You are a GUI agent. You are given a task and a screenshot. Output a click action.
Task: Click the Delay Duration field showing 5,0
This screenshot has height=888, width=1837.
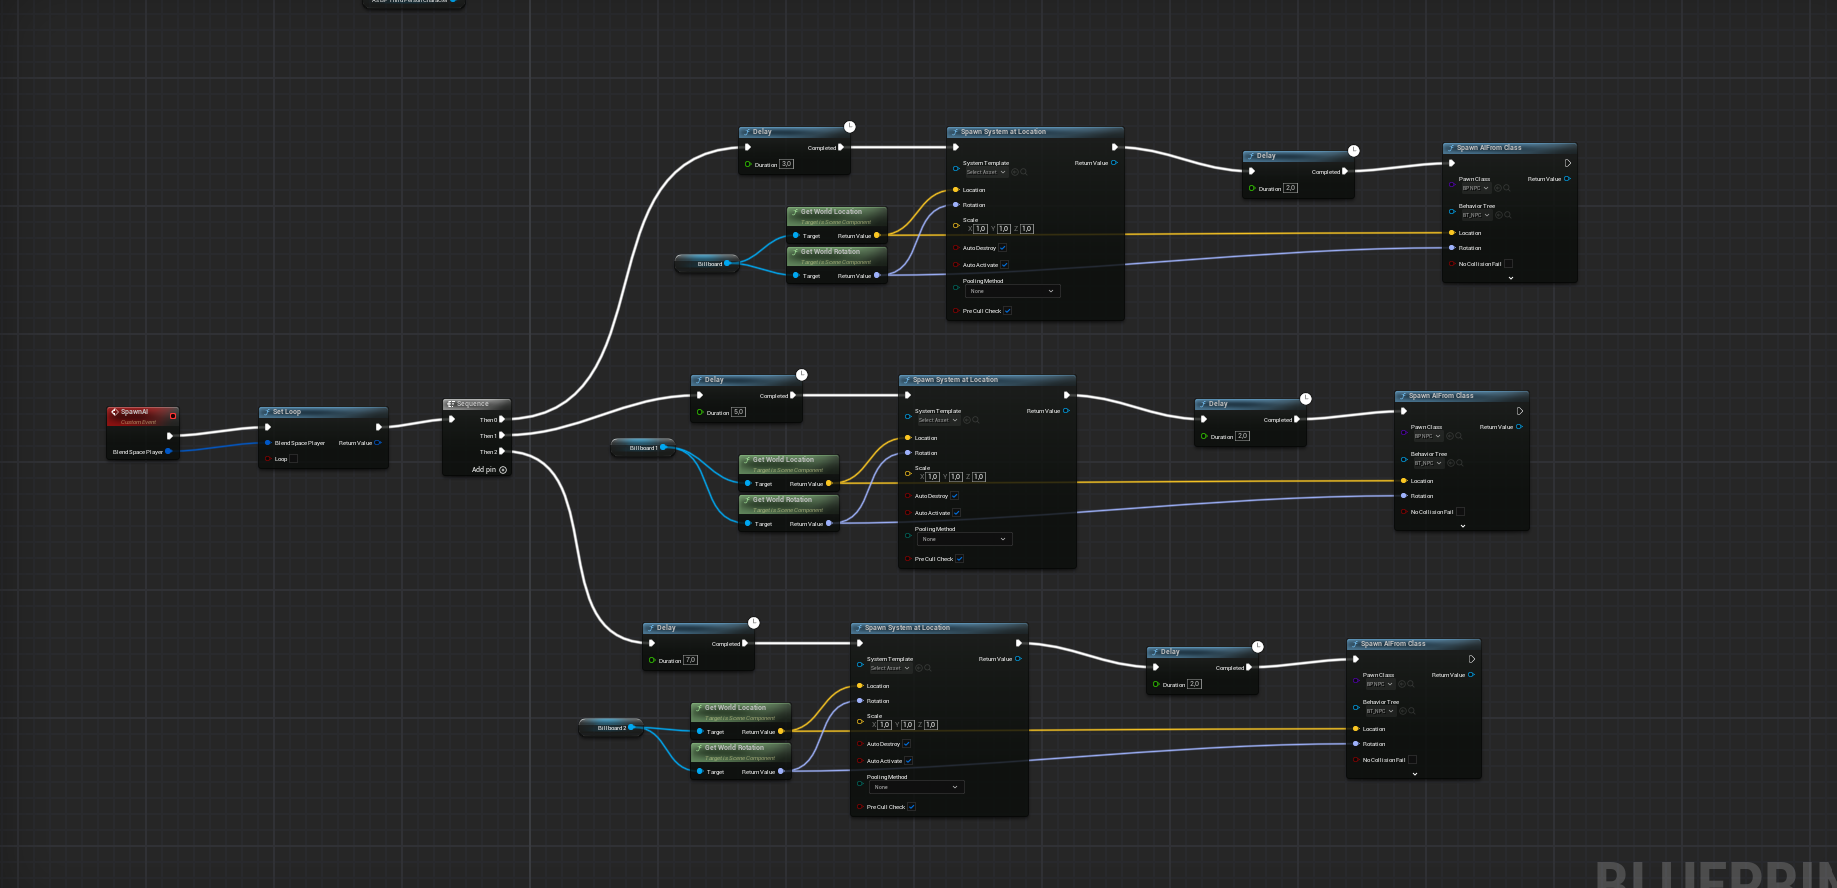pos(738,412)
